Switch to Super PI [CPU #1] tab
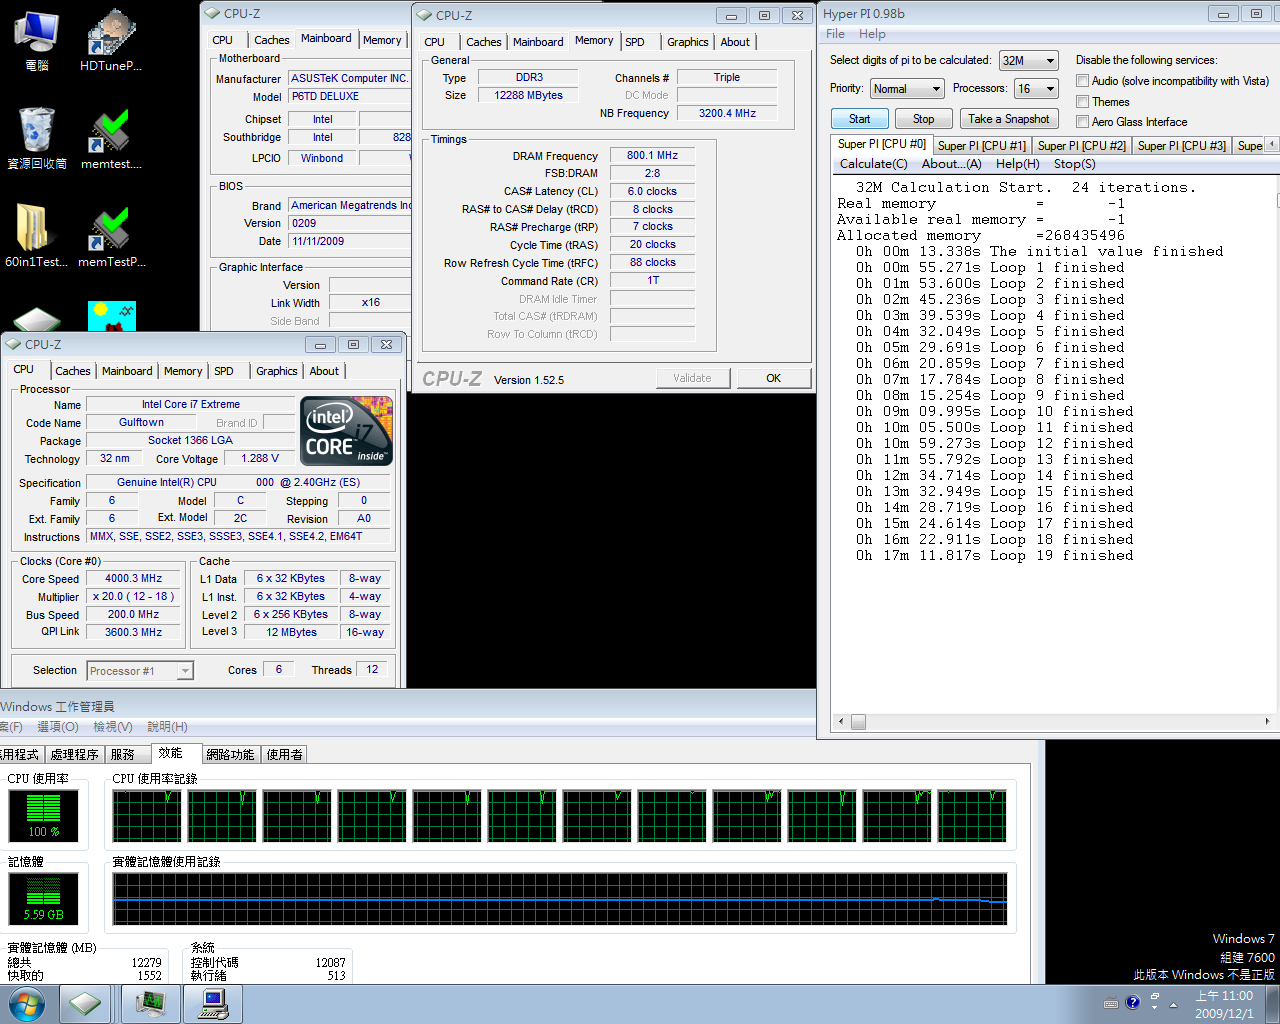Screen dimensions: 1280x1024 (x=981, y=146)
